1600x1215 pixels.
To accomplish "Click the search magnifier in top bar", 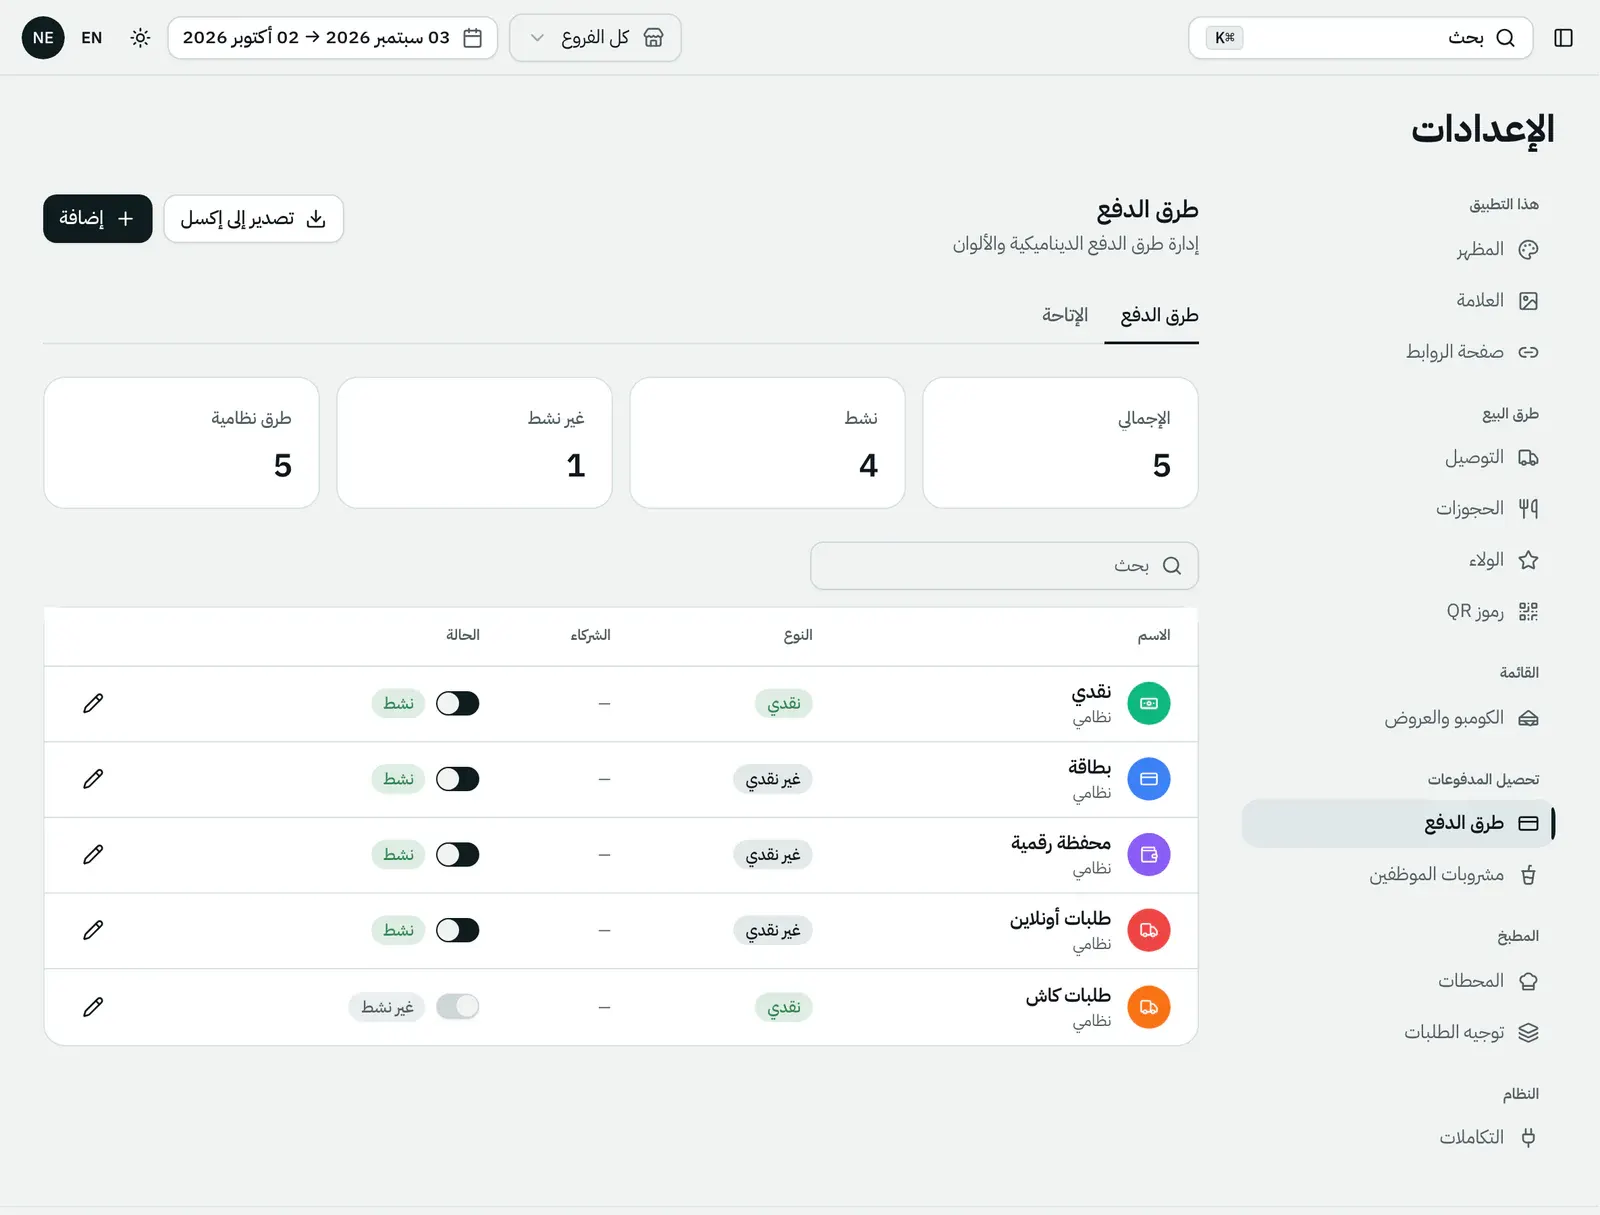I will pyautogui.click(x=1505, y=38).
